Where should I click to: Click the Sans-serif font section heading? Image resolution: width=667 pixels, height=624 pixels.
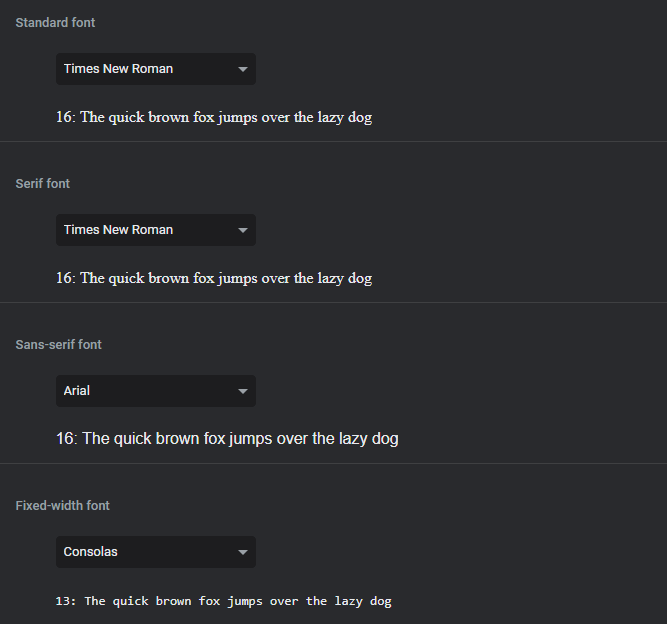click(x=59, y=345)
